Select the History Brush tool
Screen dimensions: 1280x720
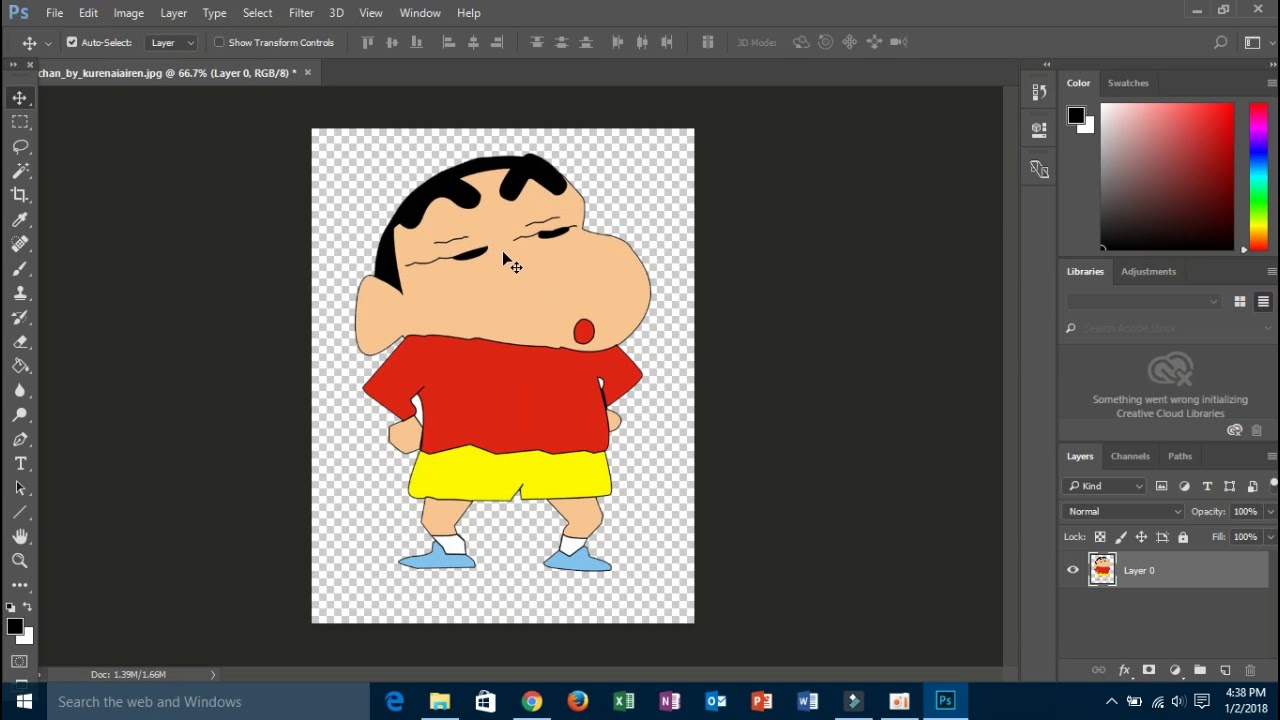(x=20, y=317)
